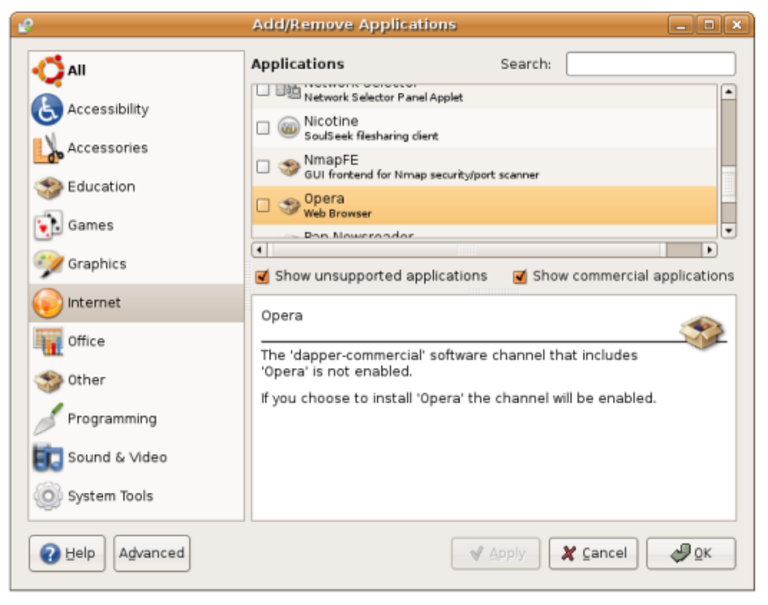The width and height of the screenshot is (768, 605).
Task: Click the Cancel button
Action: (593, 554)
